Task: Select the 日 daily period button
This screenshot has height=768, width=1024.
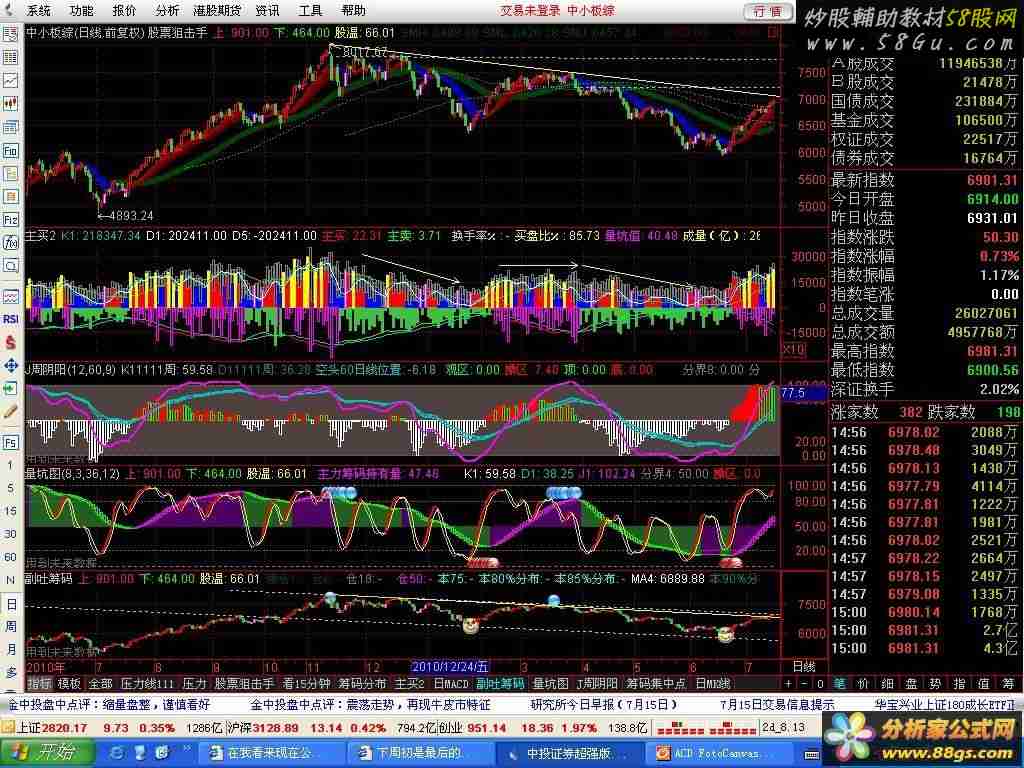Action: tap(10, 604)
